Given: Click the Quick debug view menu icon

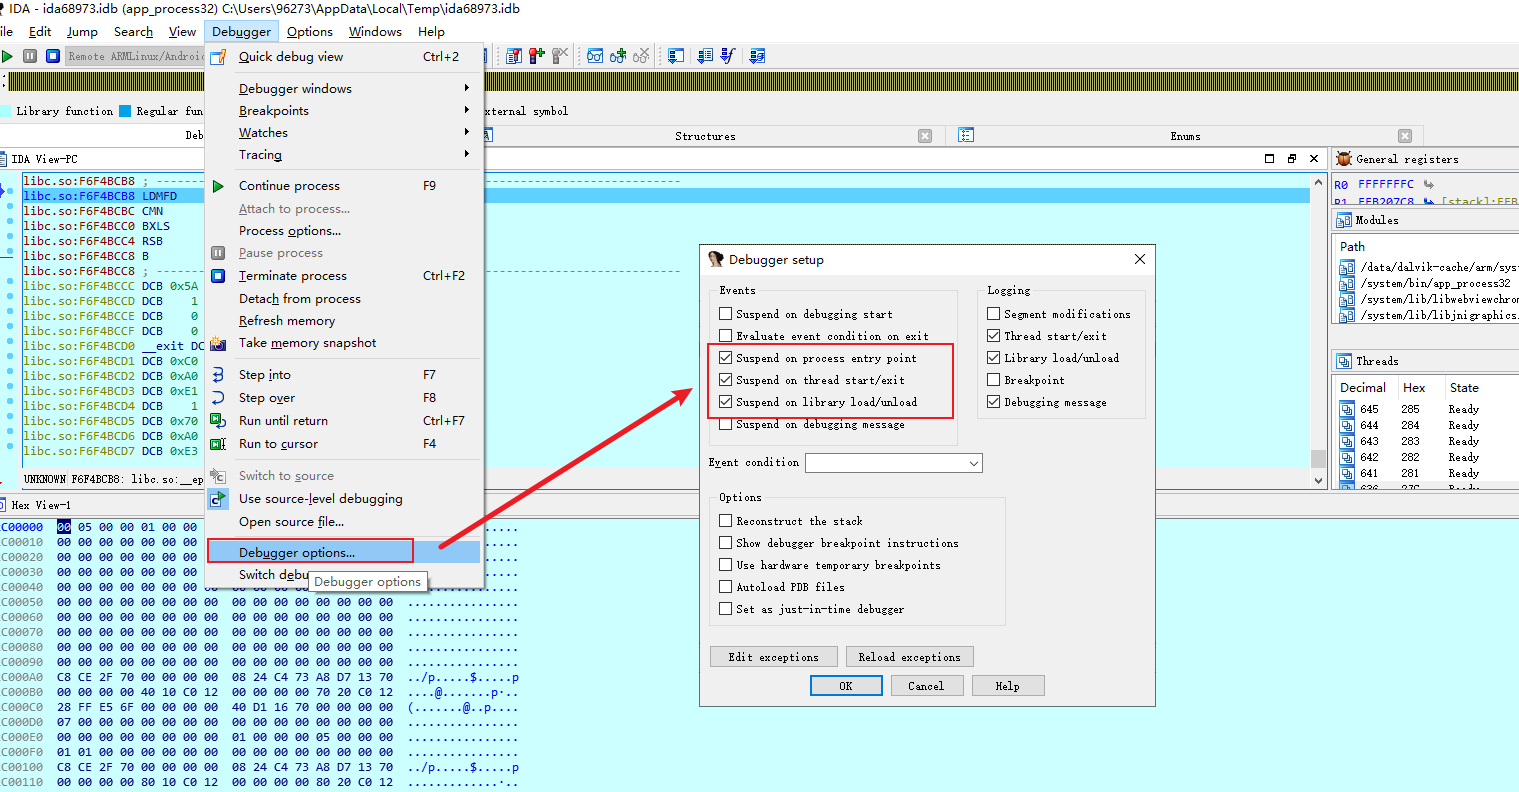Looking at the screenshot, I should (218, 57).
